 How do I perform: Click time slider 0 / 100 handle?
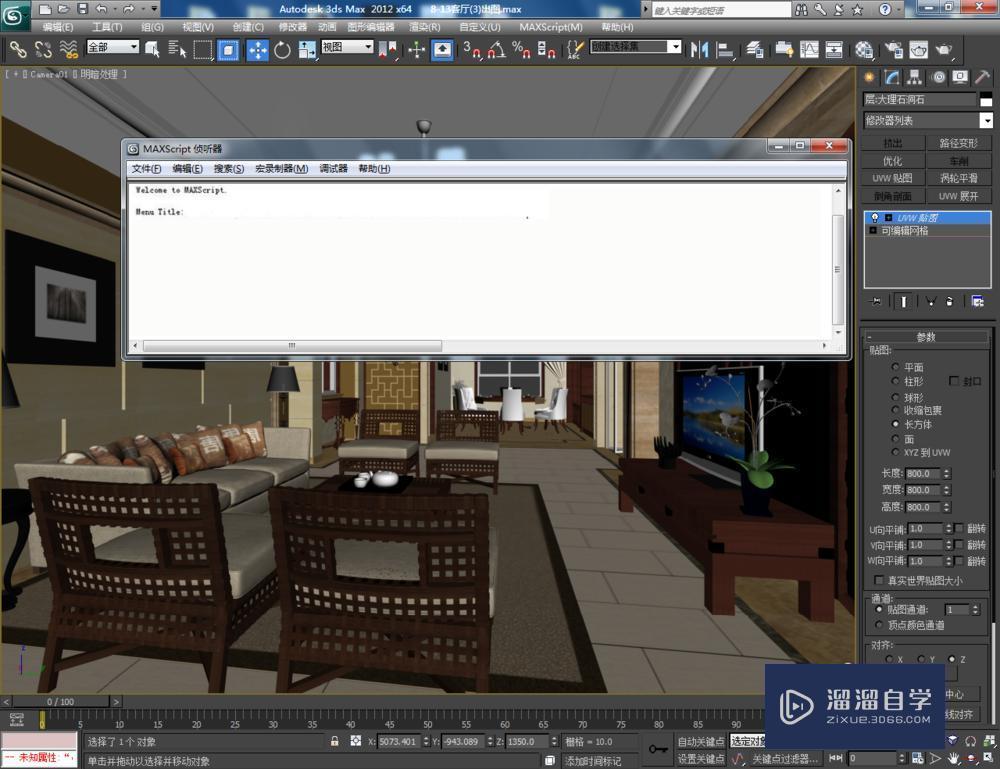(60, 701)
